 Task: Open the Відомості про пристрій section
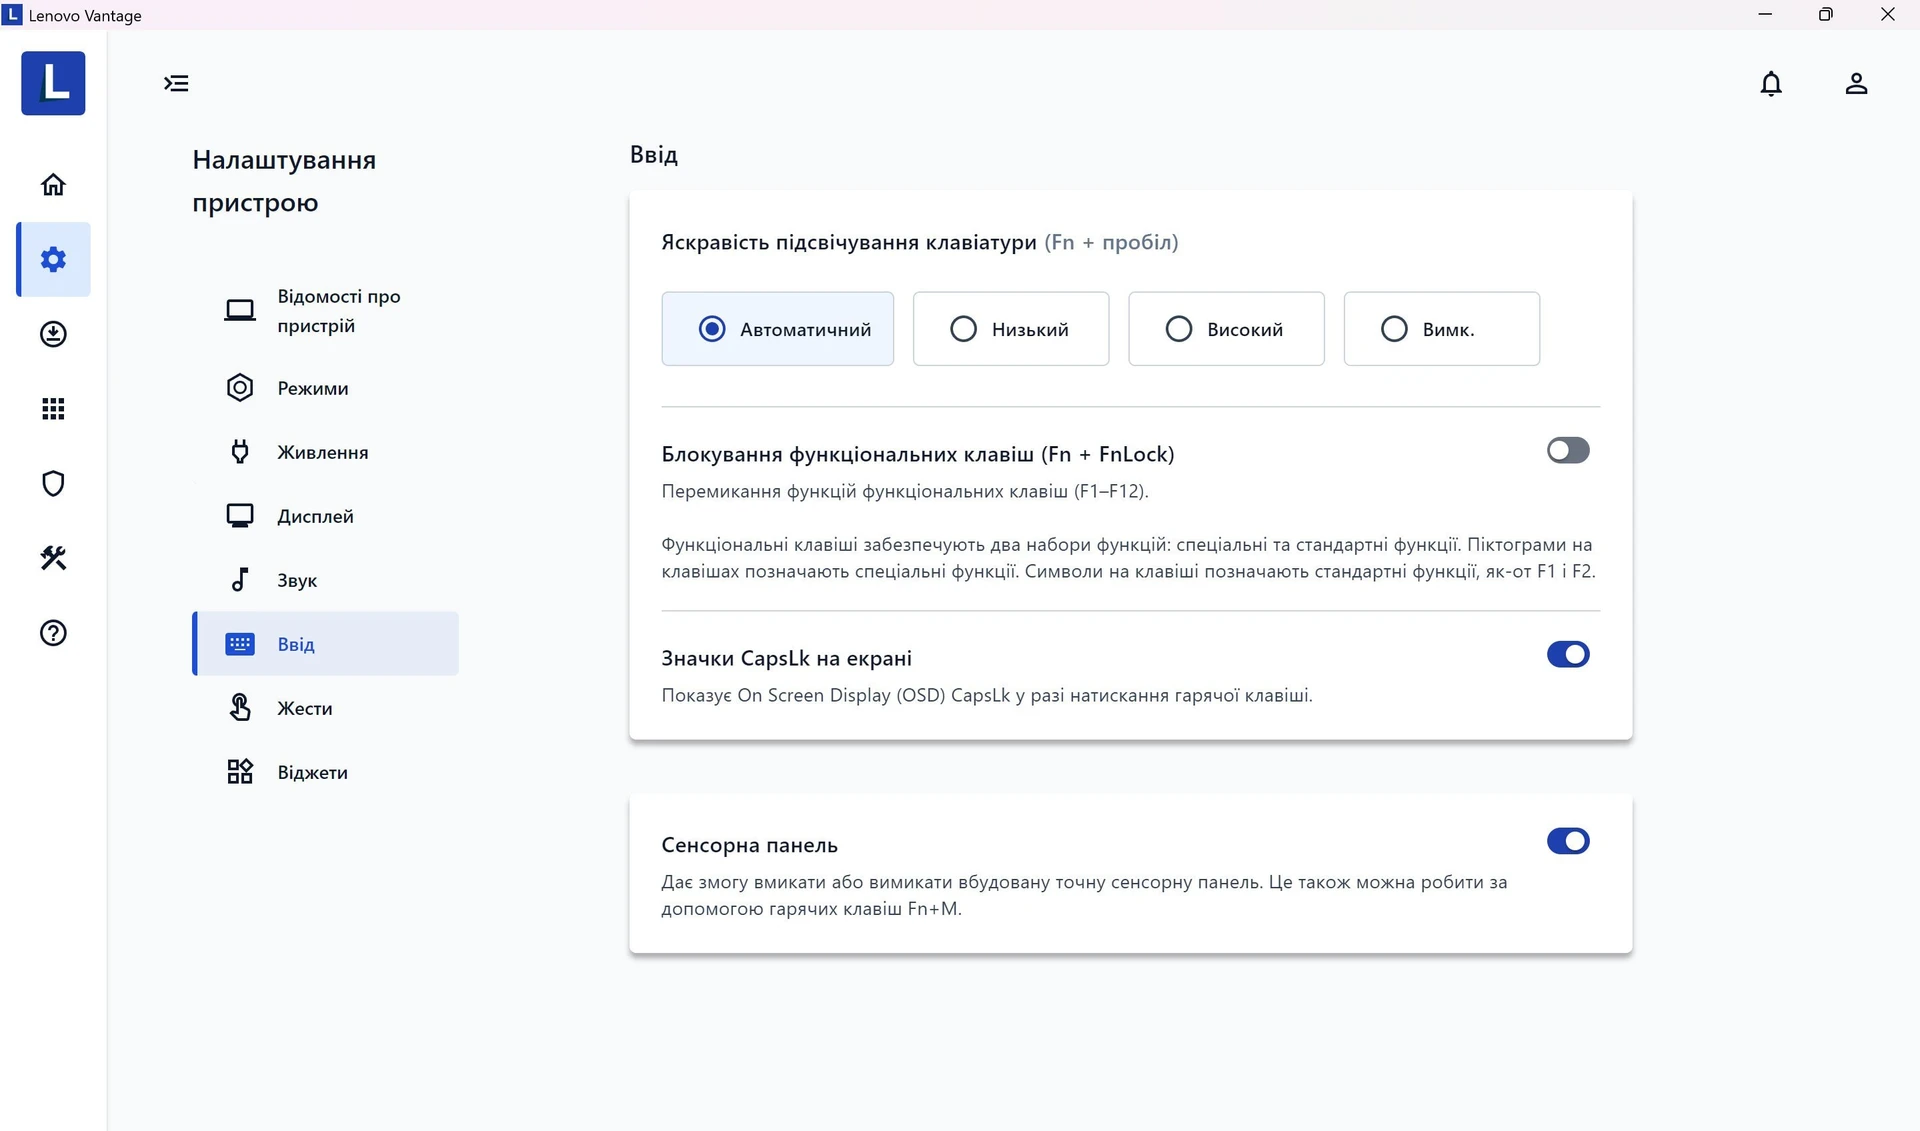325,311
